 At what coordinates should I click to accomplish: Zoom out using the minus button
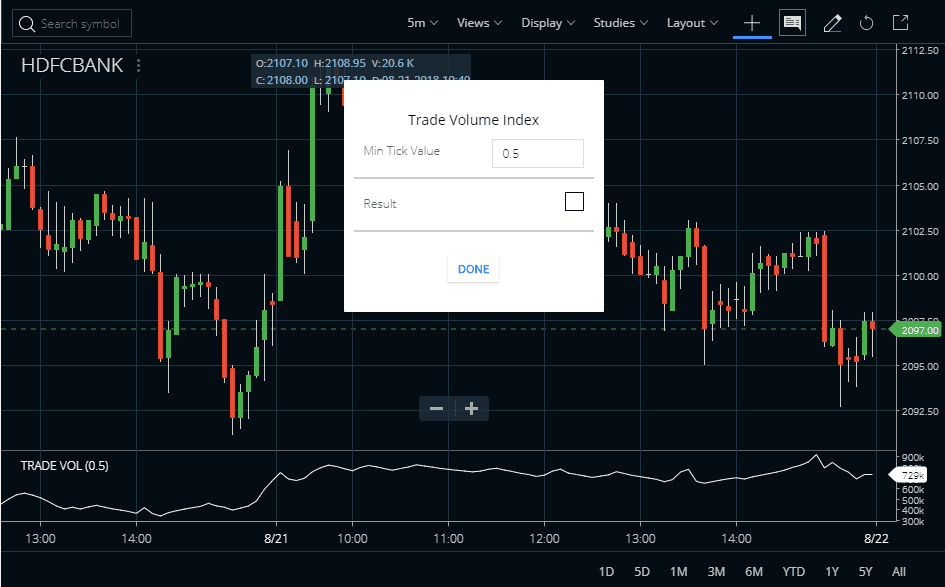pyautogui.click(x=436, y=408)
